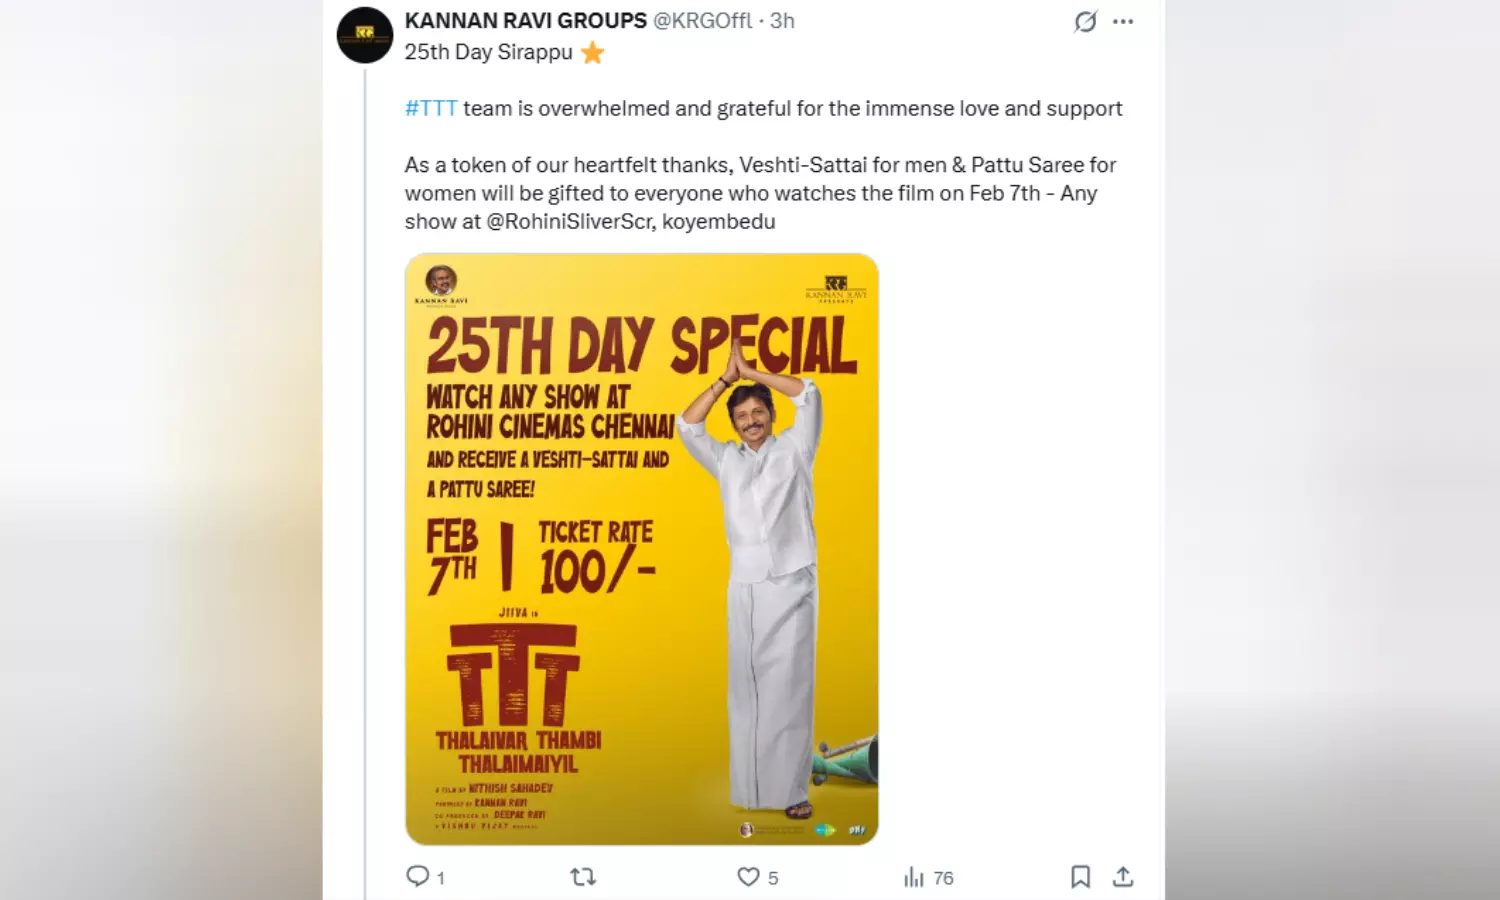1500x900 pixels.
Task: Click the "25th Day Sirappu" text line
Action: [488, 52]
